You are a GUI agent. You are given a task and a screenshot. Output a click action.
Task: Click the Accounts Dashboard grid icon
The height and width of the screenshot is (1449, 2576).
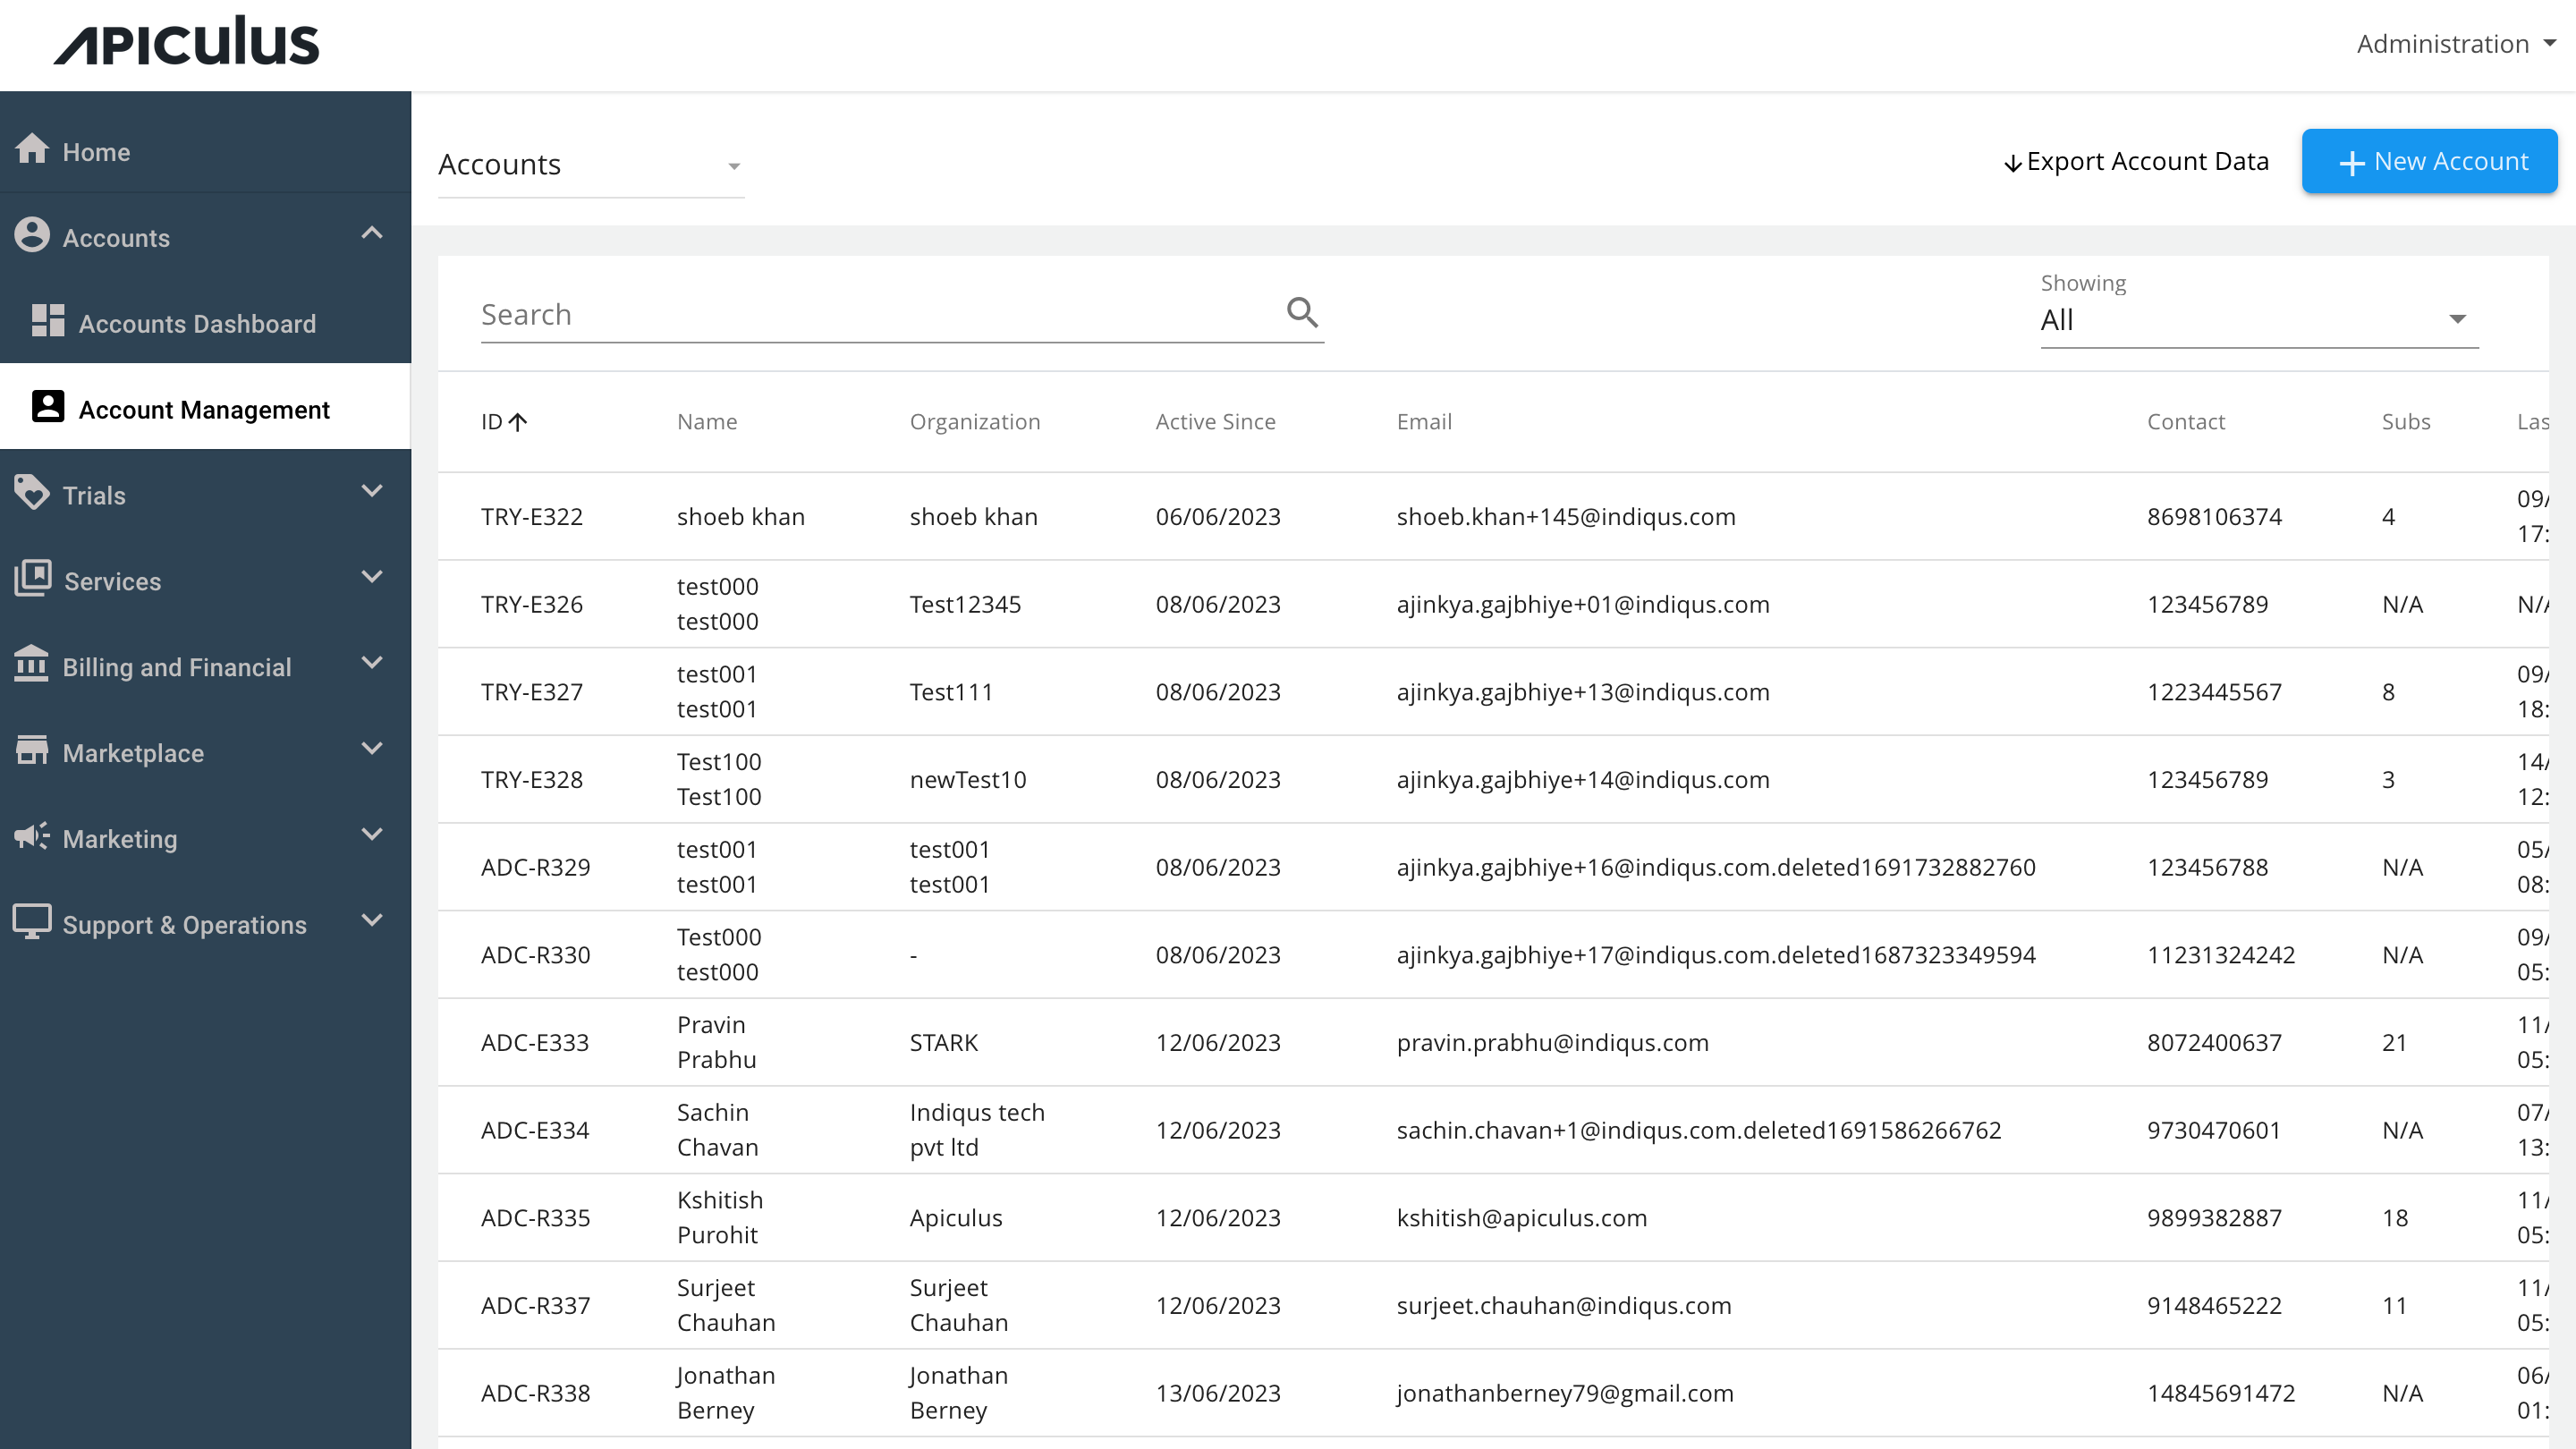click(48, 321)
